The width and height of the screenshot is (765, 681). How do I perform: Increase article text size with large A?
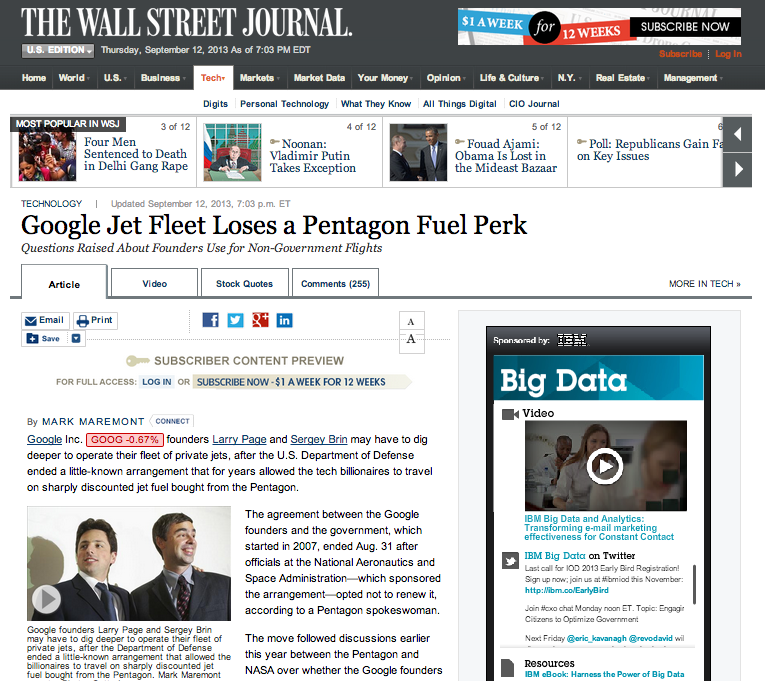tap(410, 340)
